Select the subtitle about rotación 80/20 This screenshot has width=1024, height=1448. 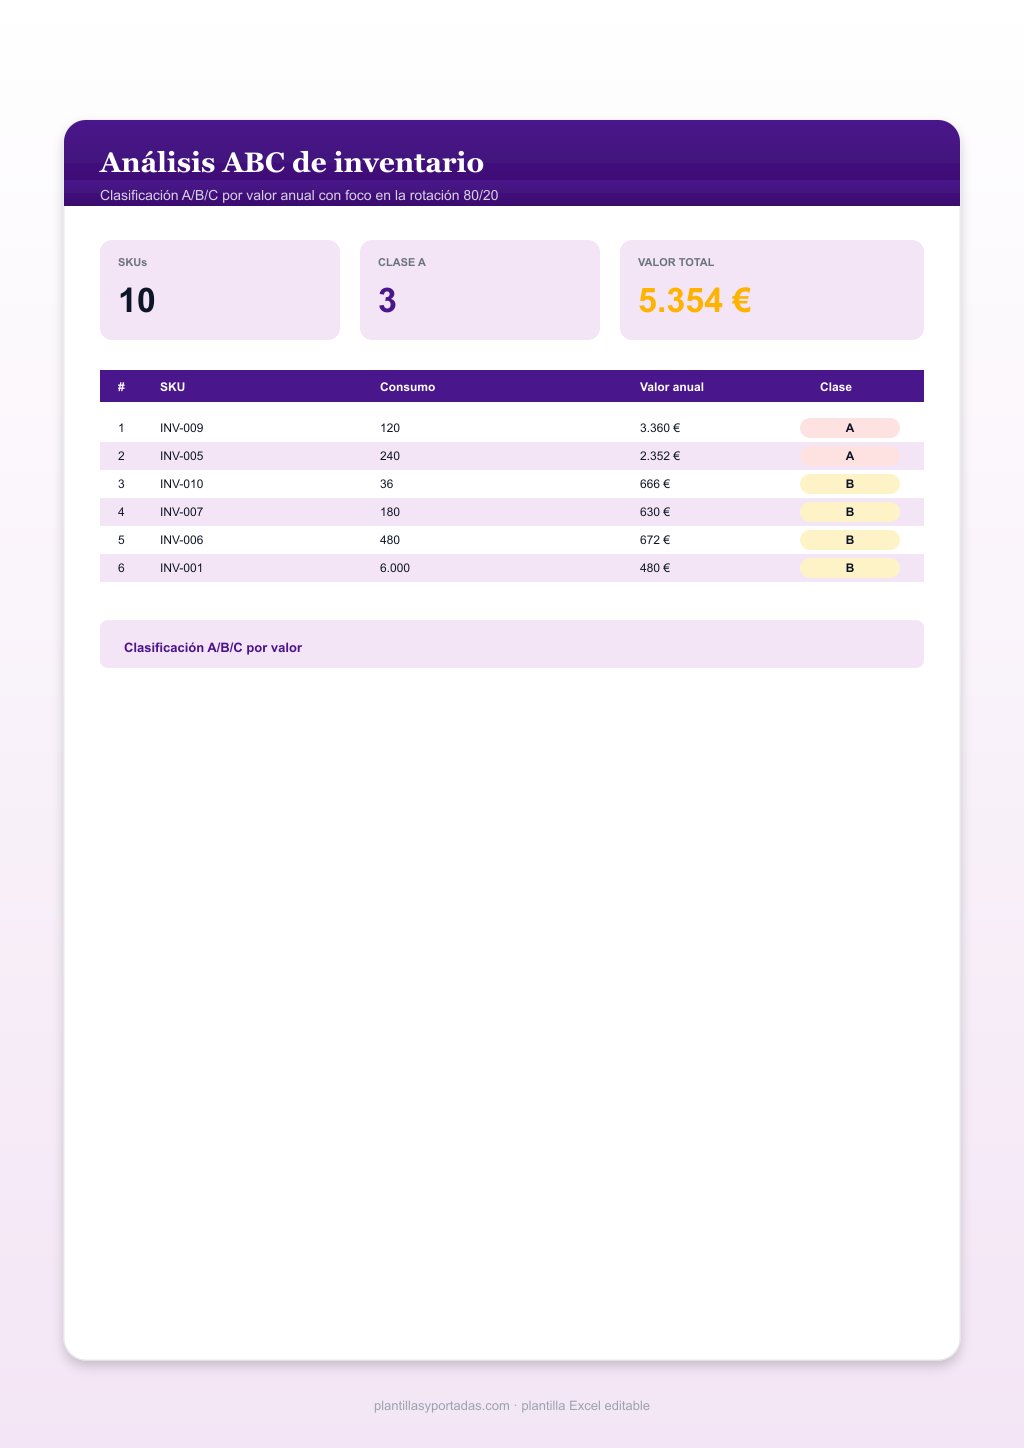tap(299, 195)
